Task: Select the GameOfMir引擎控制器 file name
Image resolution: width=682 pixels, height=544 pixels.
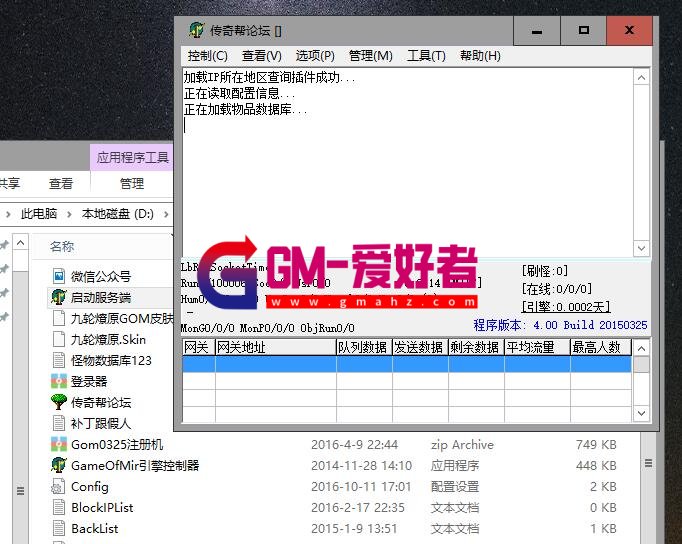Action: tap(135, 465)
